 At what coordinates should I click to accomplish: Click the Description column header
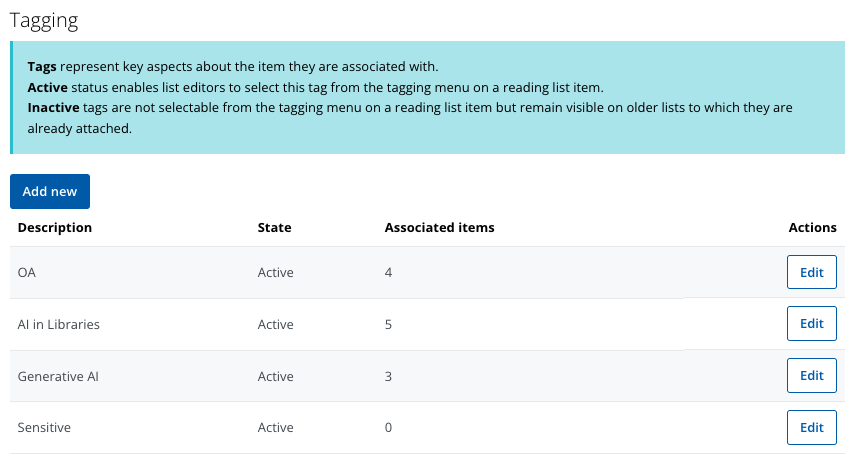point(55,227)
